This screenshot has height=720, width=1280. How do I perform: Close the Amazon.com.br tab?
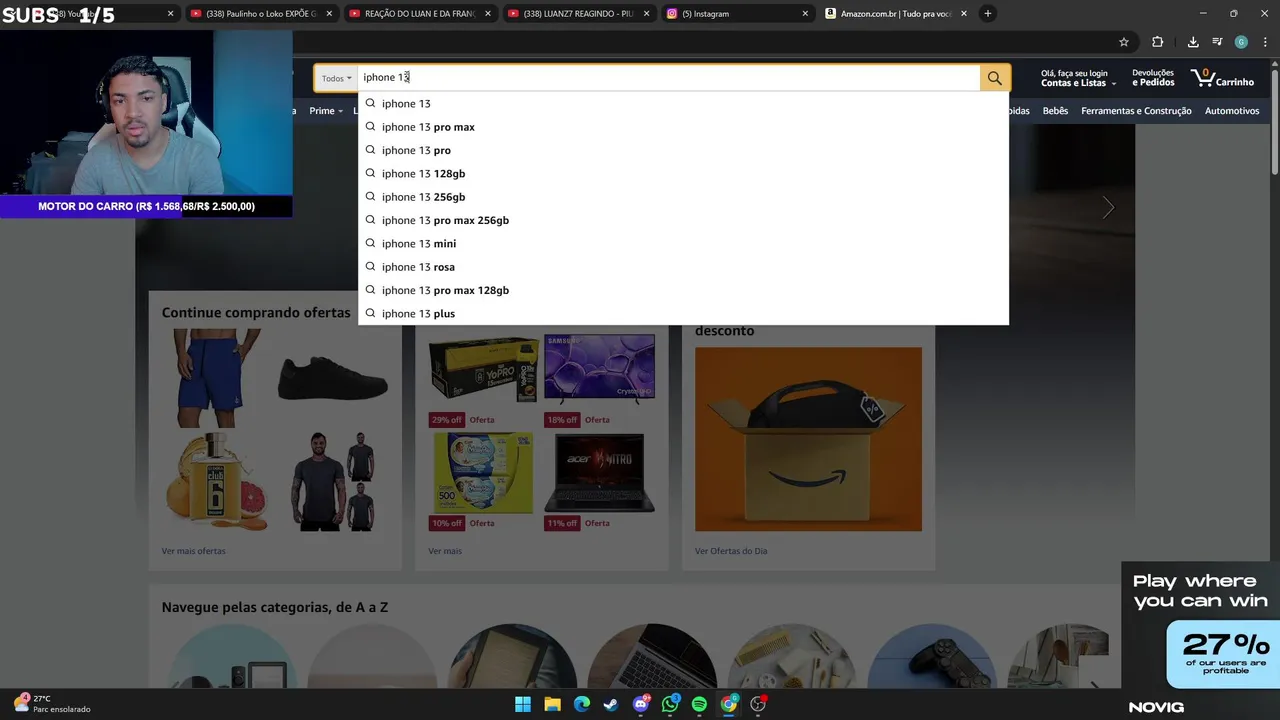[x=964, y=14]
